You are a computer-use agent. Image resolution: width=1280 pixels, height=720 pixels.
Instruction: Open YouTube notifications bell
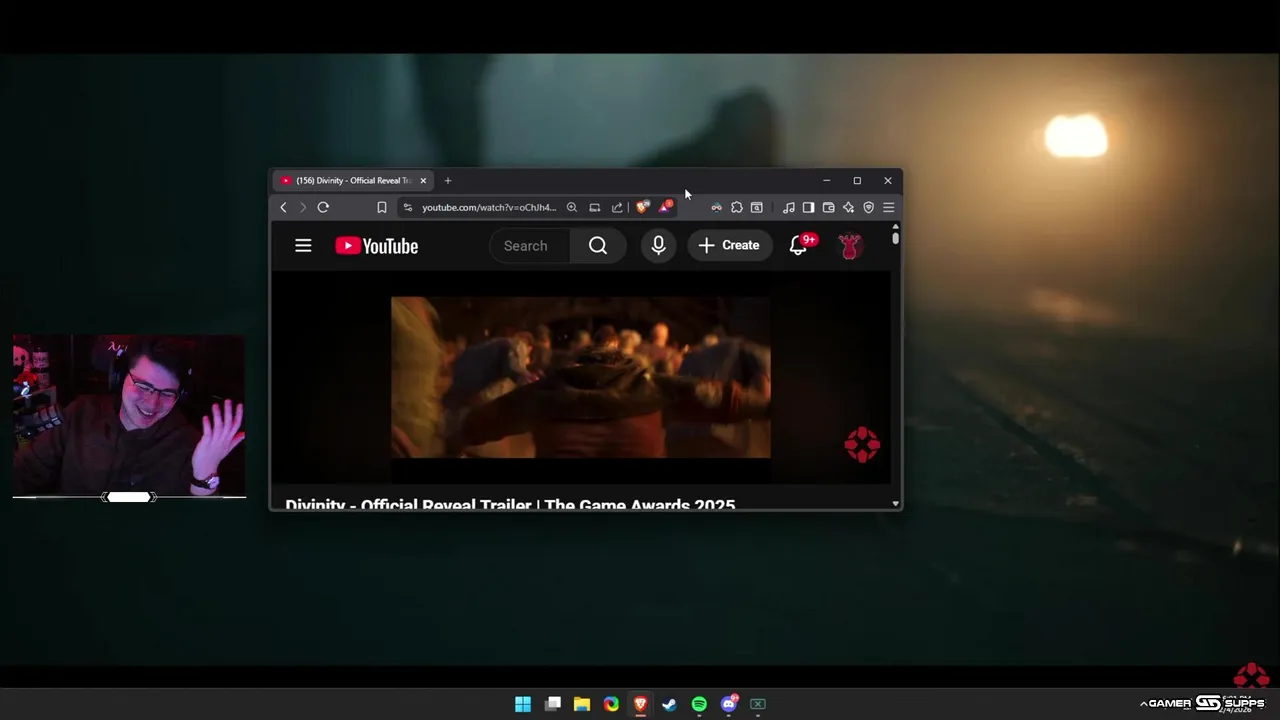pyautogui.click(x=799, y=246)
